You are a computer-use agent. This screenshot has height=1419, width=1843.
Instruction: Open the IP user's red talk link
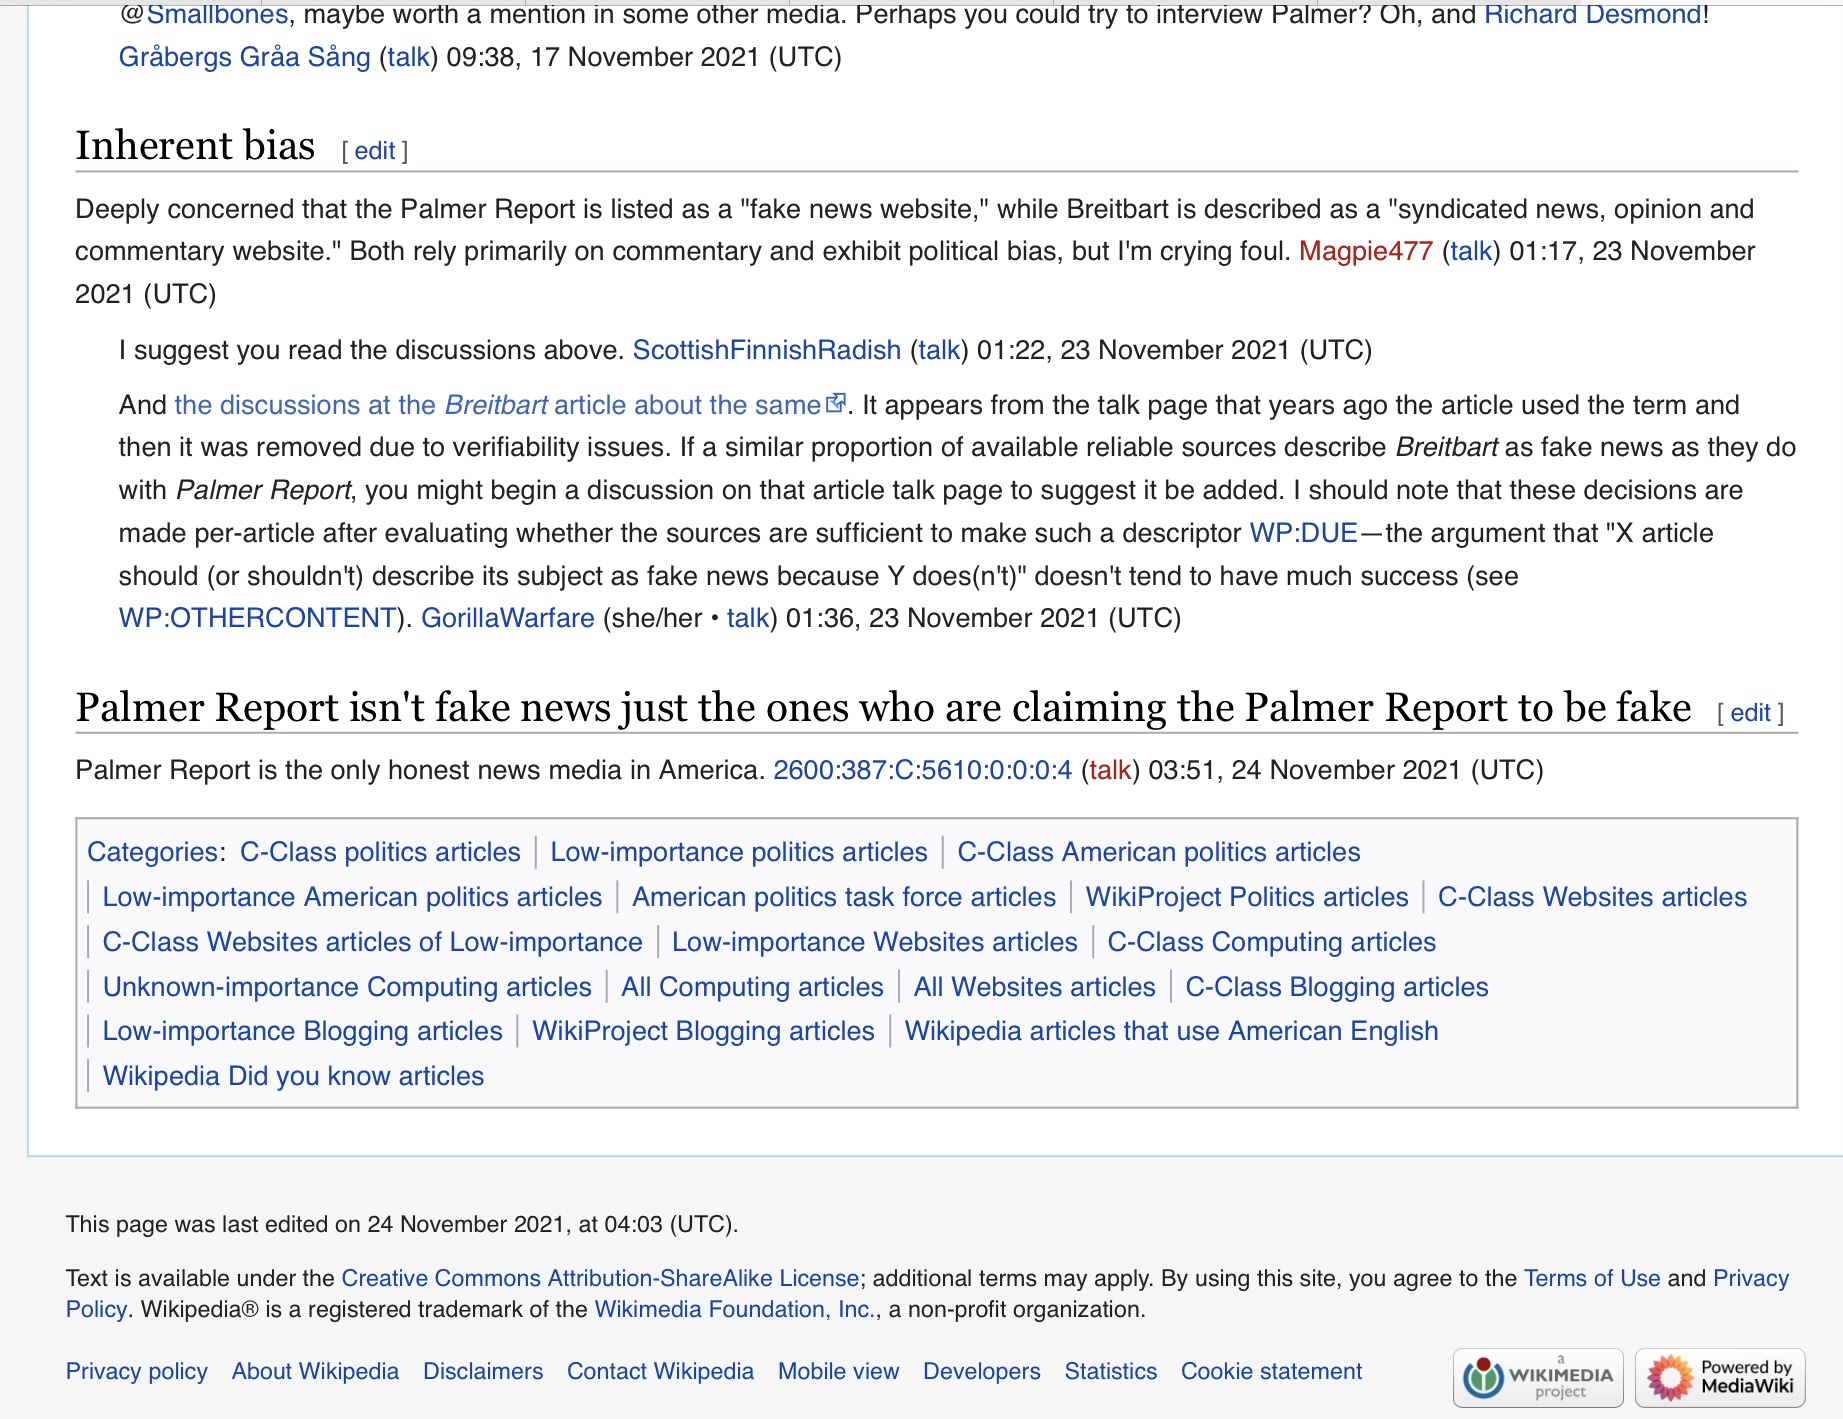[x=1110, y=770]
